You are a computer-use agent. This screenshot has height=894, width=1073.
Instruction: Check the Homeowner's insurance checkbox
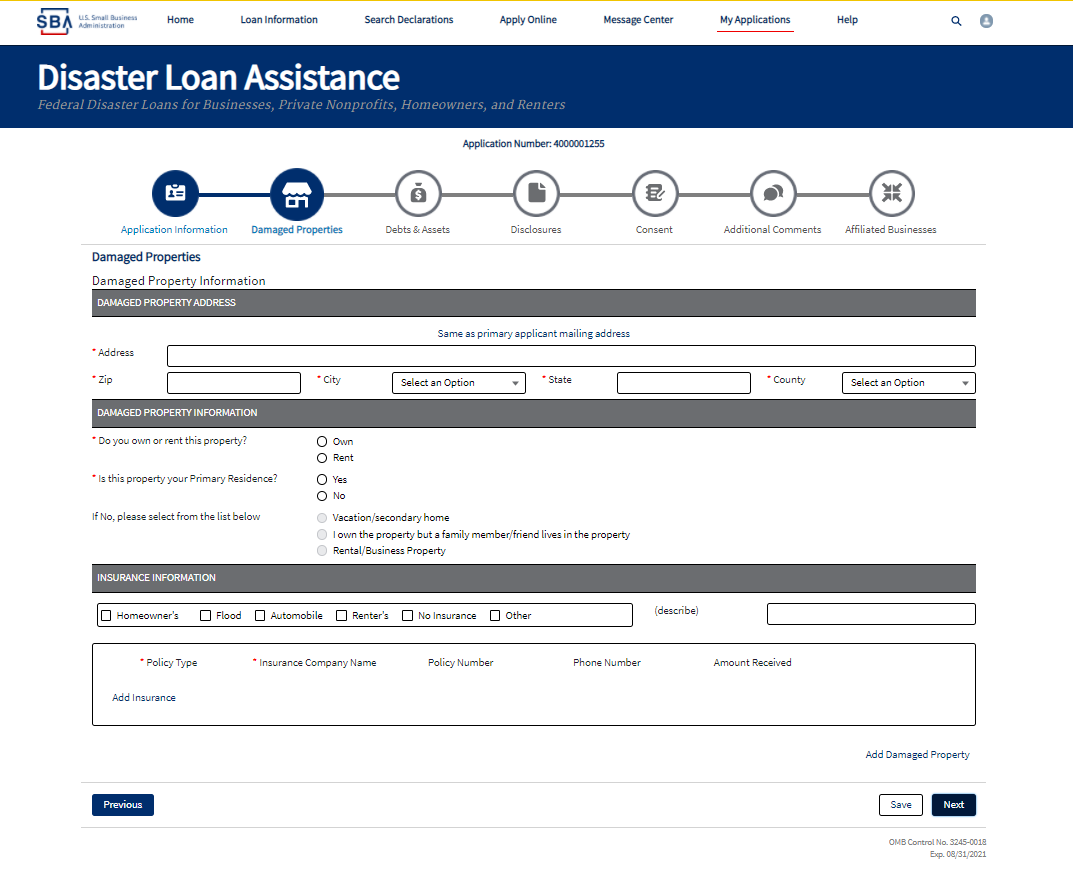pos(106,615)
